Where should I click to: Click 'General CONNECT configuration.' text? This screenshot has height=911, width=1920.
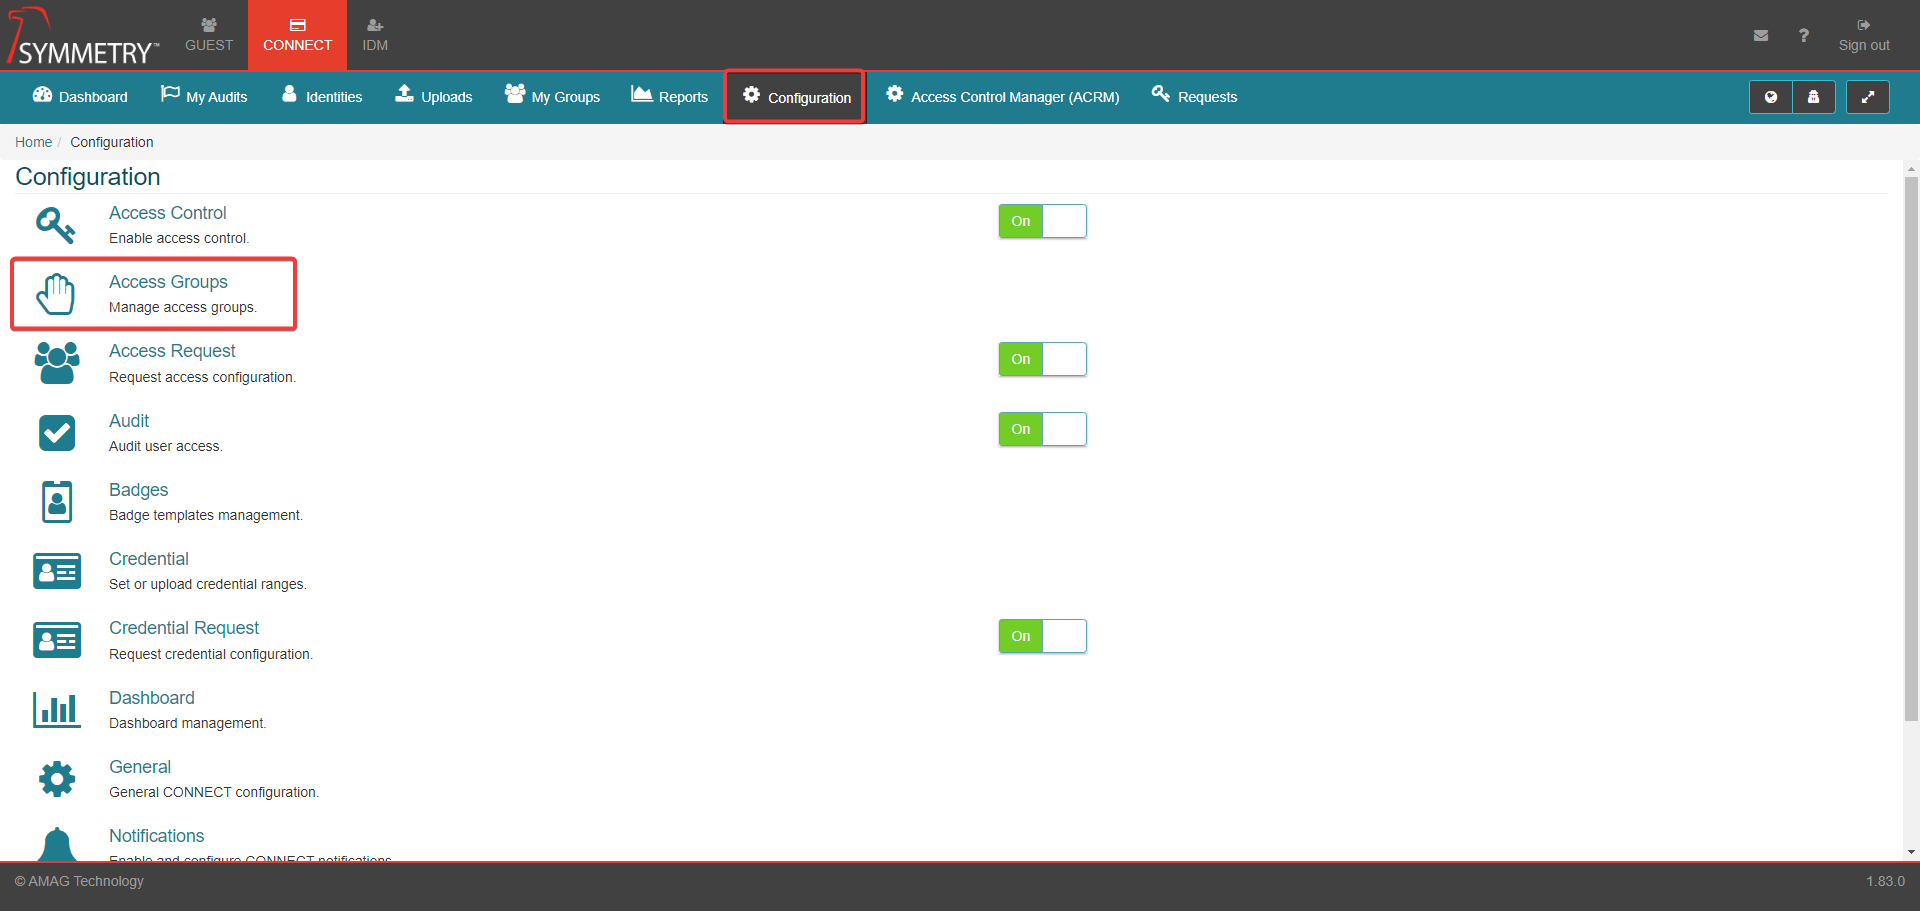[x=214, y=792]
